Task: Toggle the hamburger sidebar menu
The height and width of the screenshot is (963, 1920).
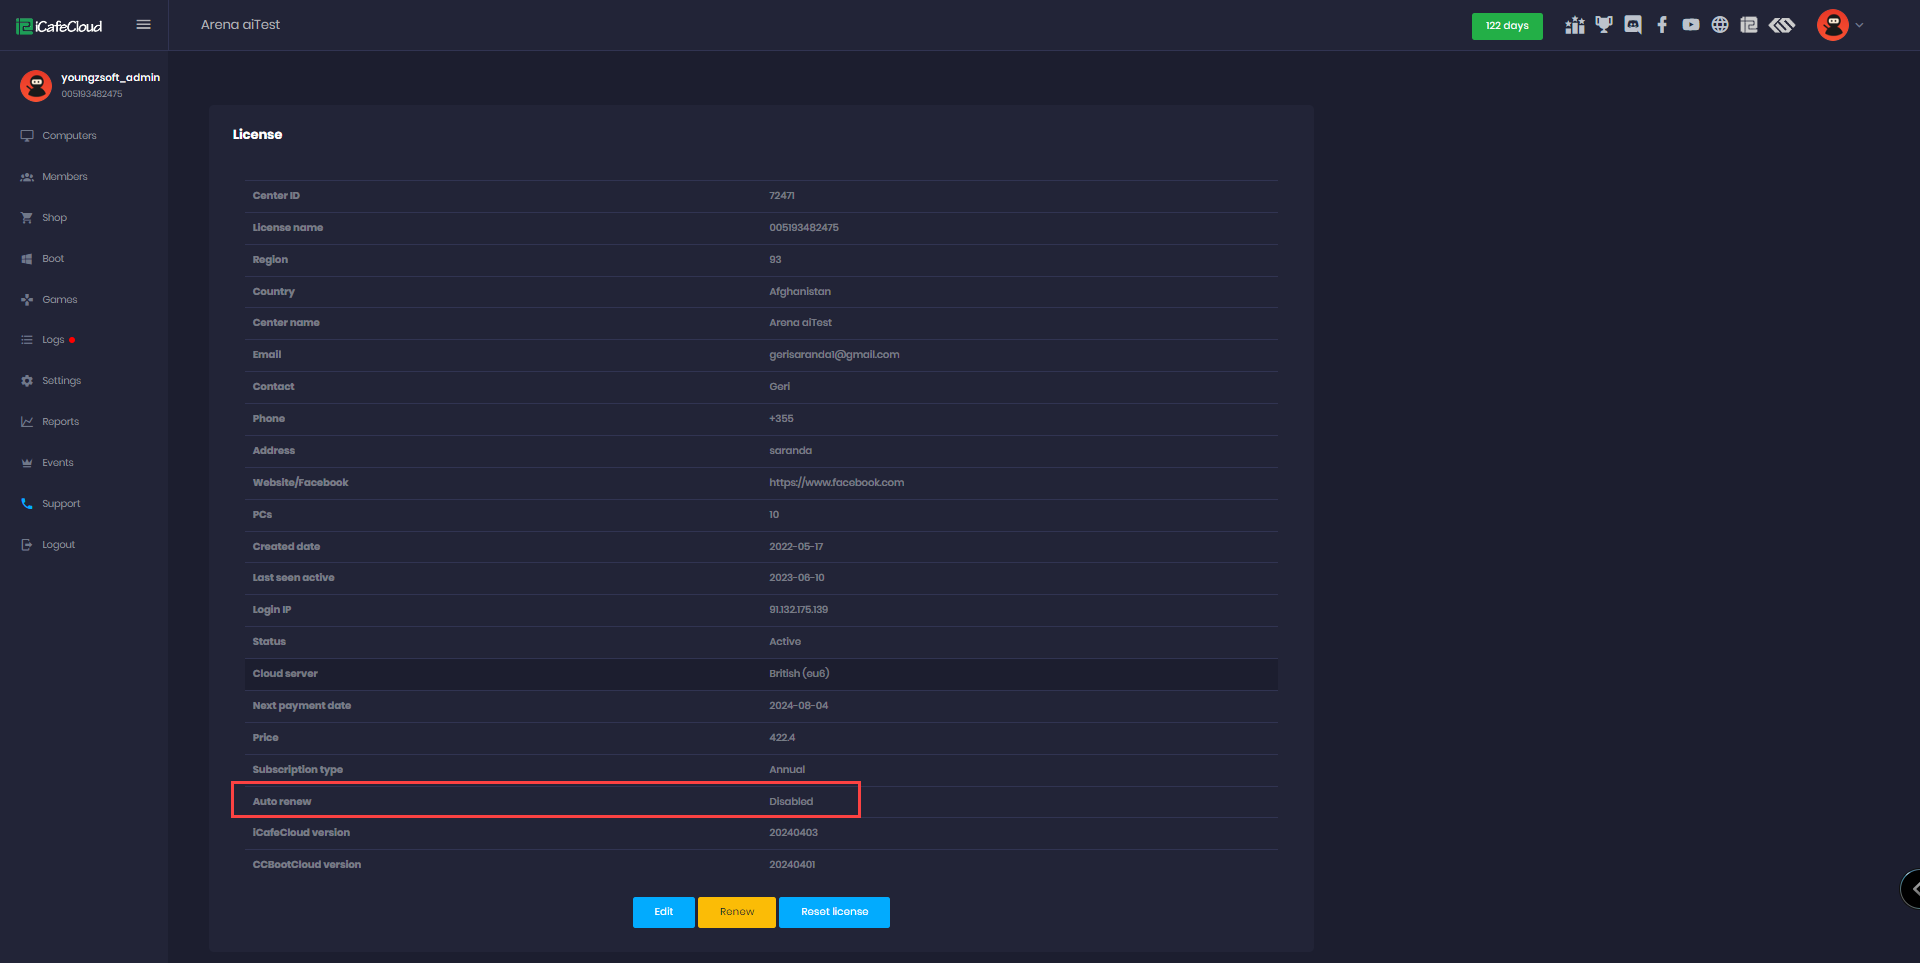Action: [x=144, y=25]
